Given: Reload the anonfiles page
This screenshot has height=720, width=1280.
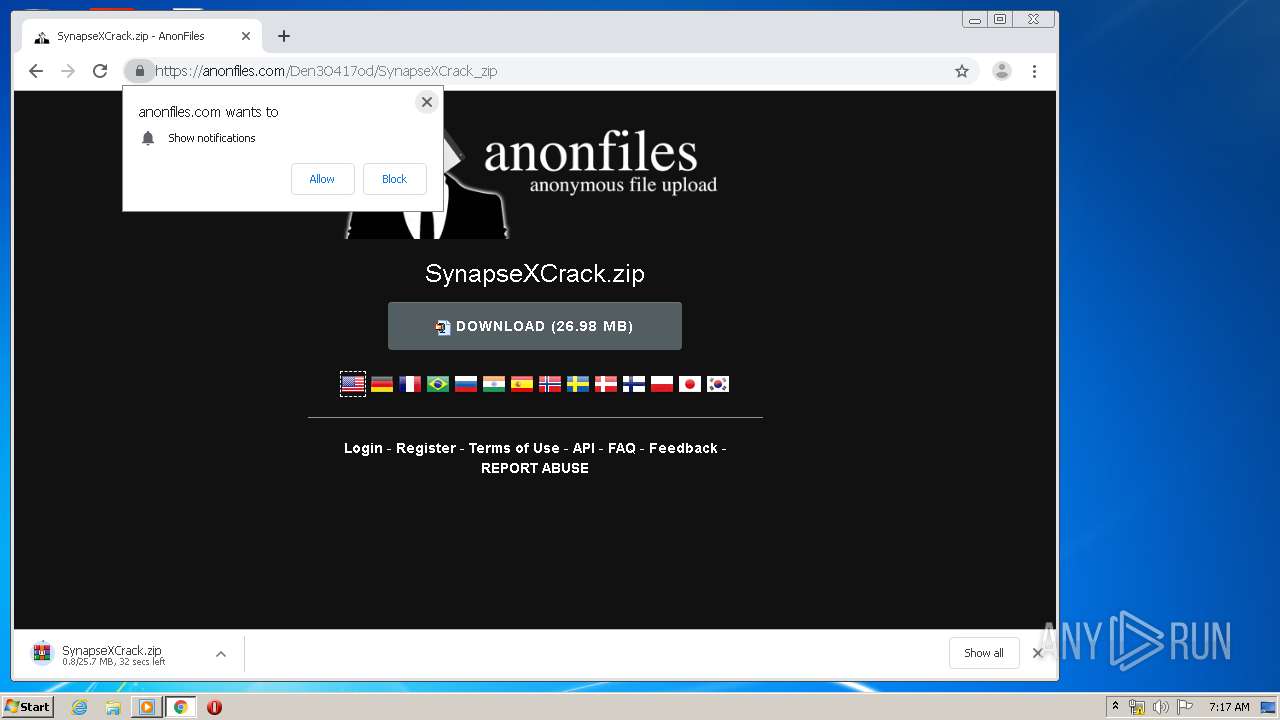Looking at the screenshot, I should click(x=100, y=71).
